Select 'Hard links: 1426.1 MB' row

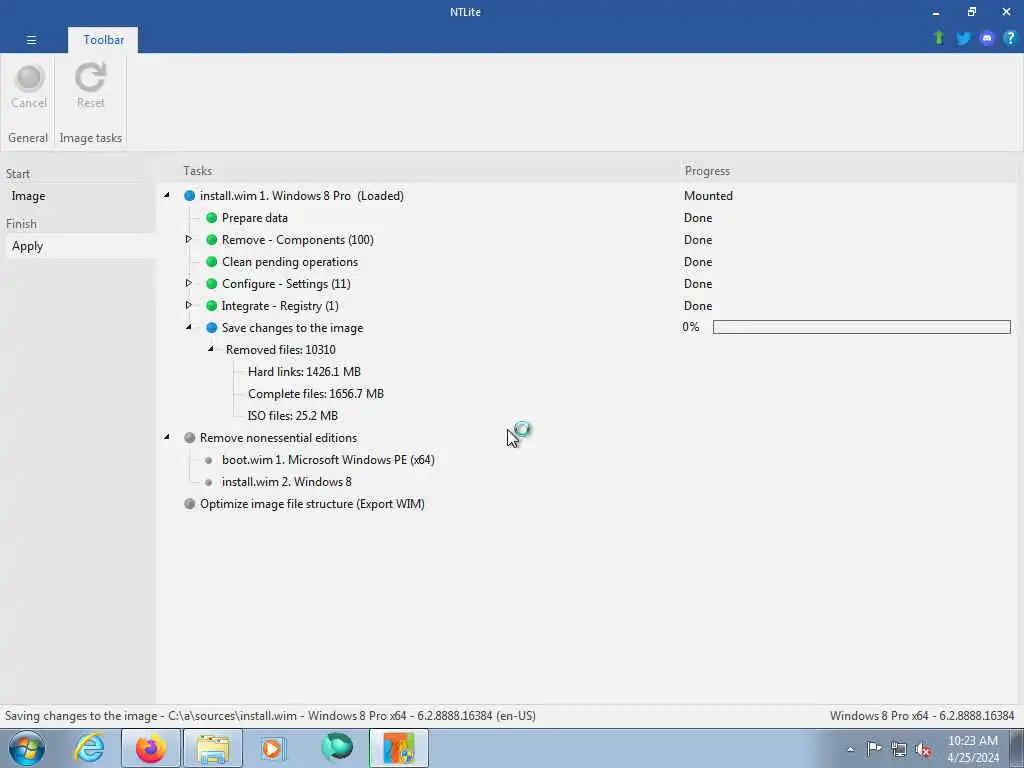click(304, 372)
